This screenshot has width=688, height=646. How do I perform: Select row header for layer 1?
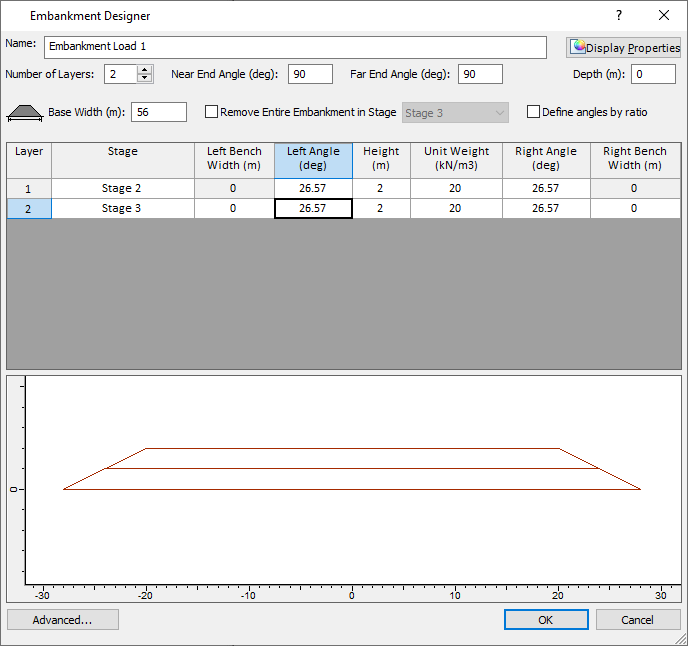tap(29, 188)
